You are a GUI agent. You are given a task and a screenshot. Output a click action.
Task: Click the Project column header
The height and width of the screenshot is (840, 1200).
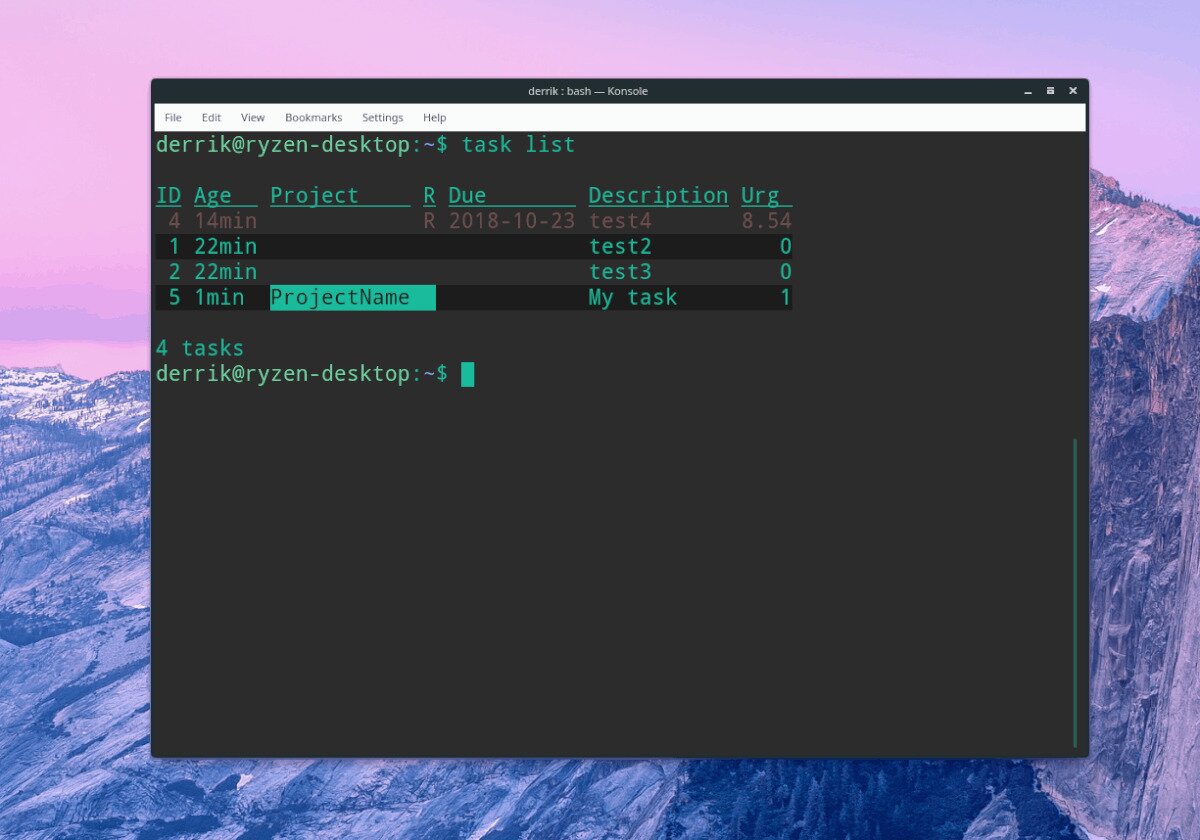[x=340, y=196]
